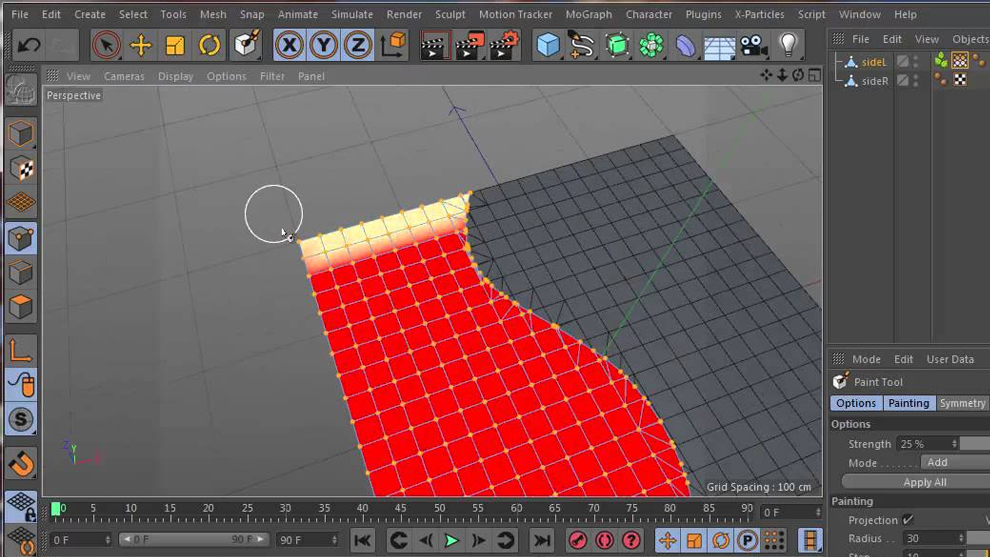Select the Workplane mode icon

point(21,203)
